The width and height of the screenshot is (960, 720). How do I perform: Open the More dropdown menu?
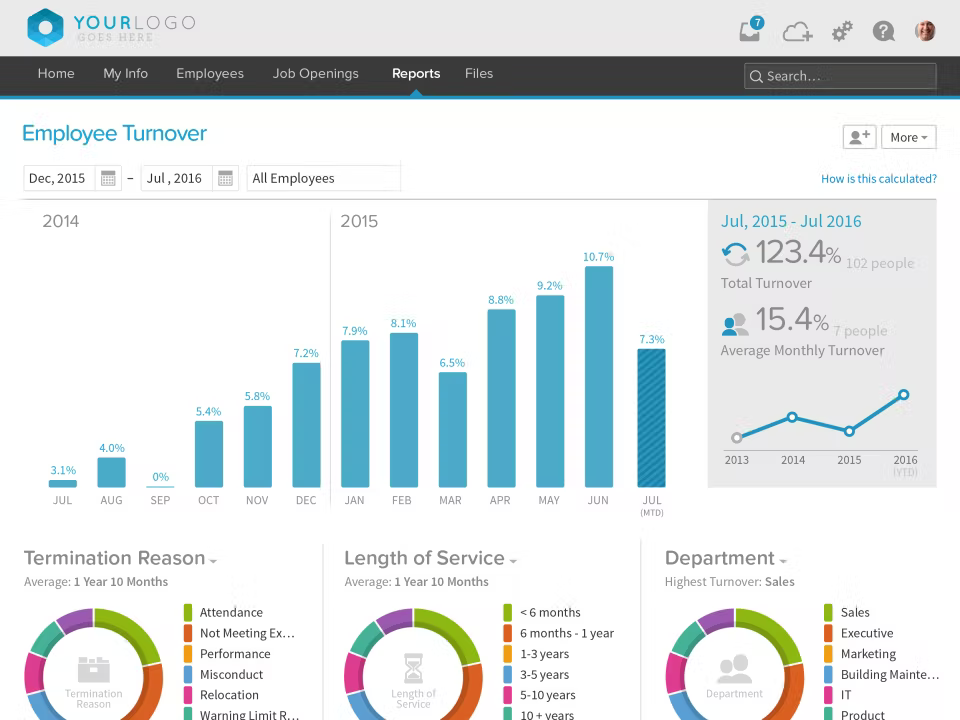(908, 137)
